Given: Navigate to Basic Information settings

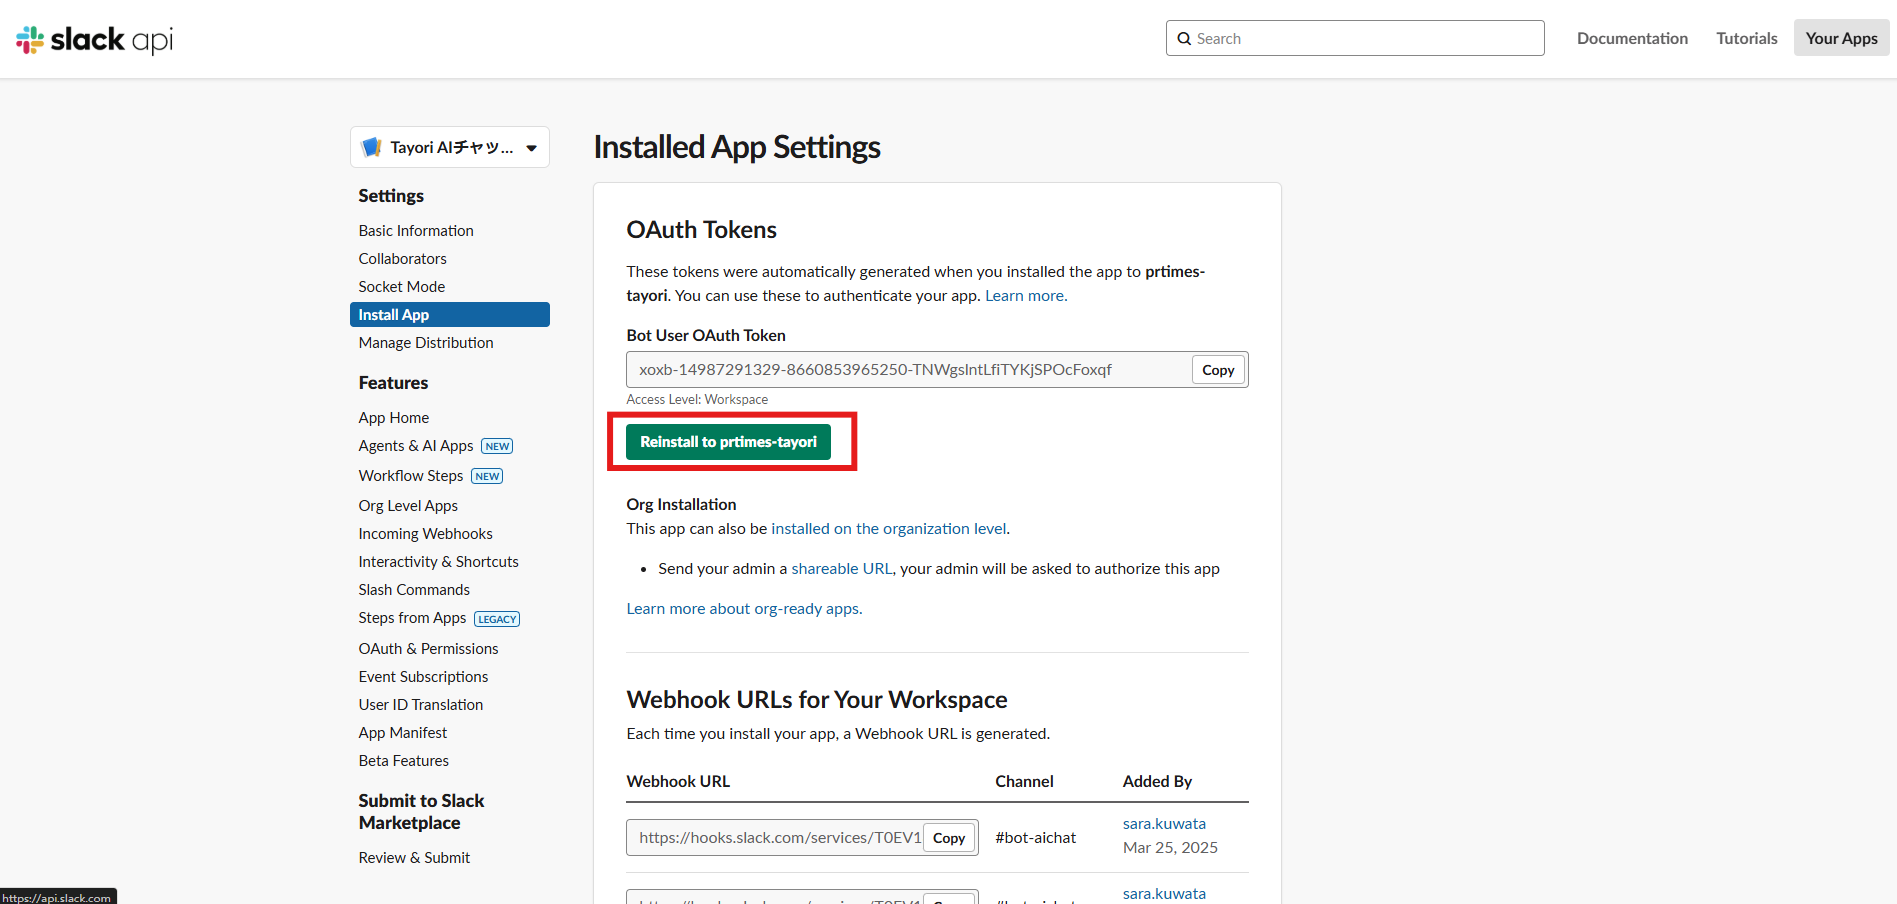Looking at the screenshot, I should 416,231.
